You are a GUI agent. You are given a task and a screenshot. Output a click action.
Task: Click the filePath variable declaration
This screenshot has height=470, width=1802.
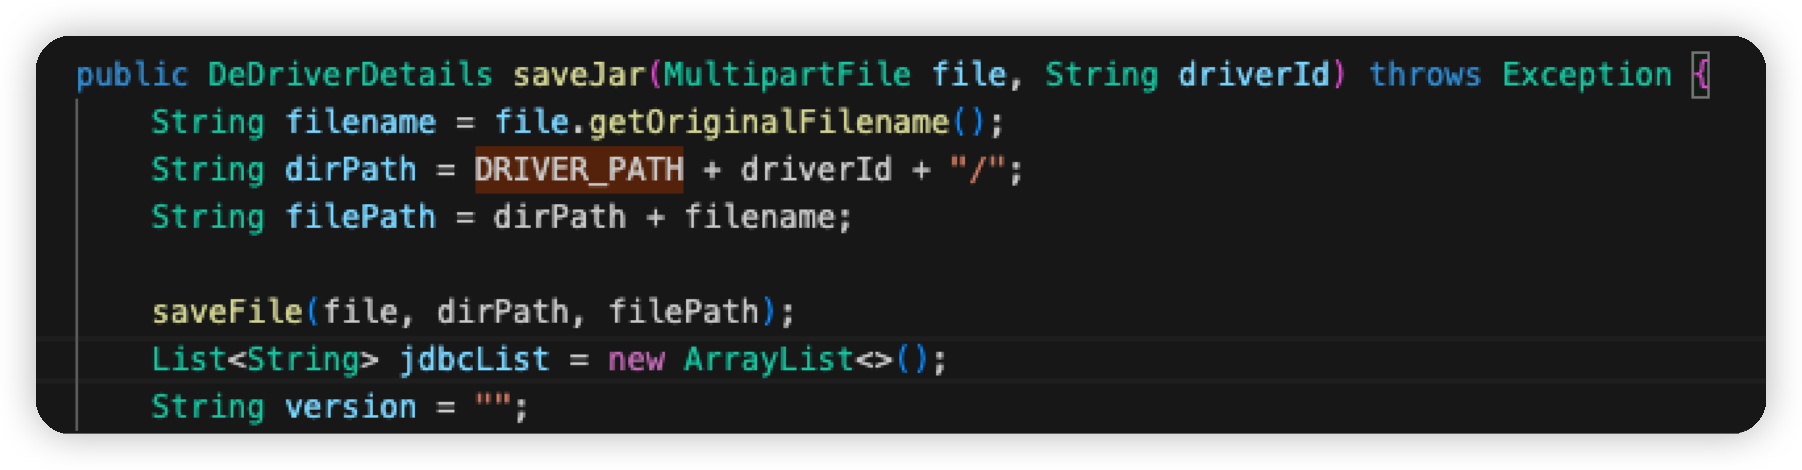[360, 216]
